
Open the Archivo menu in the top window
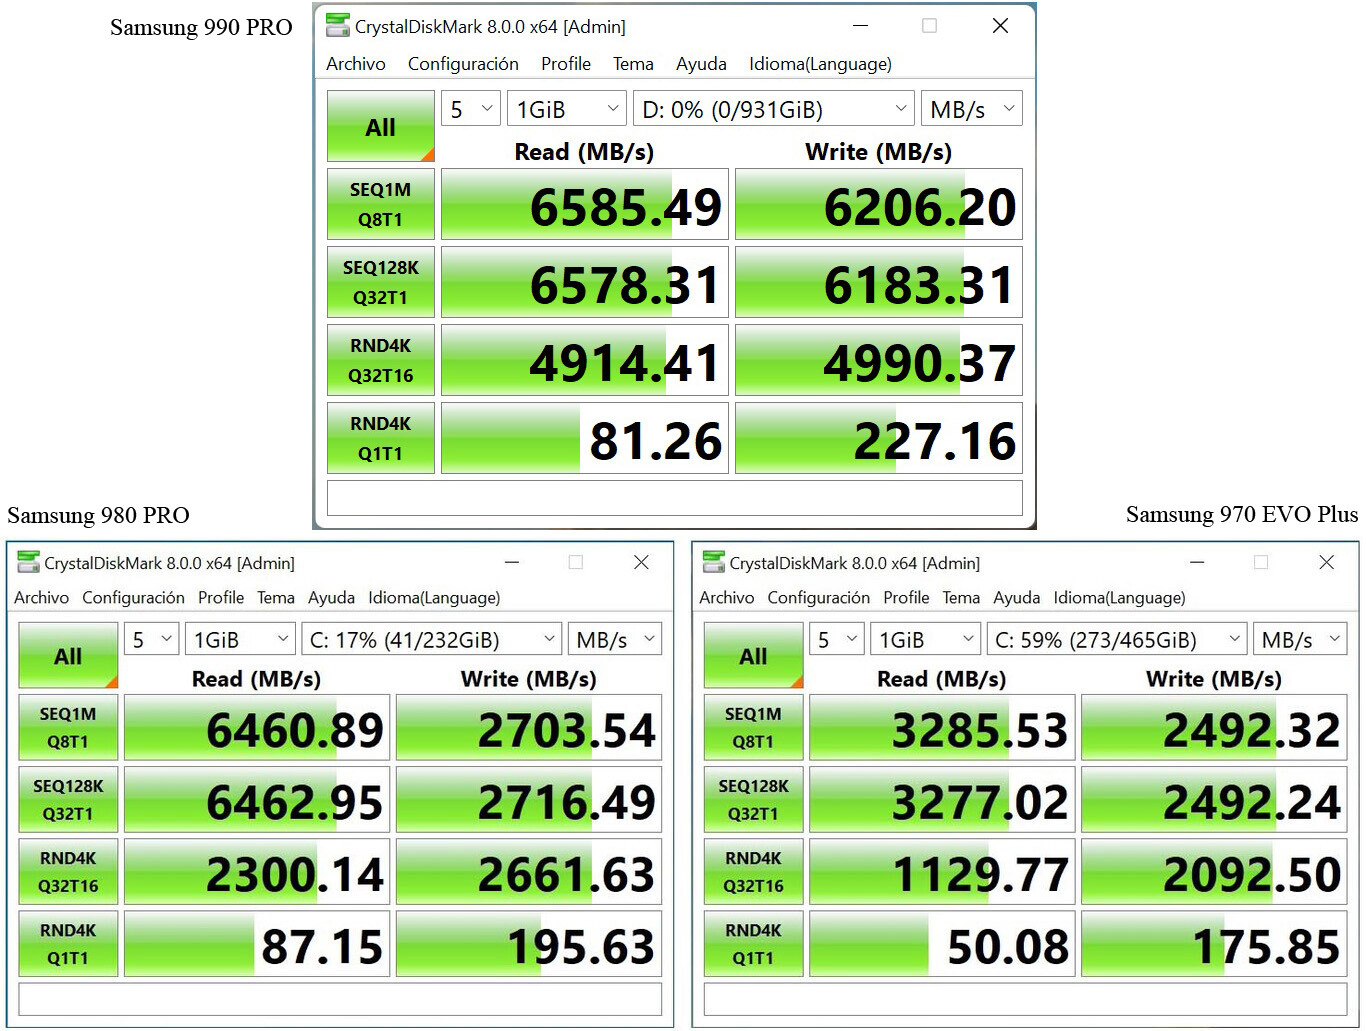(355, 64)
